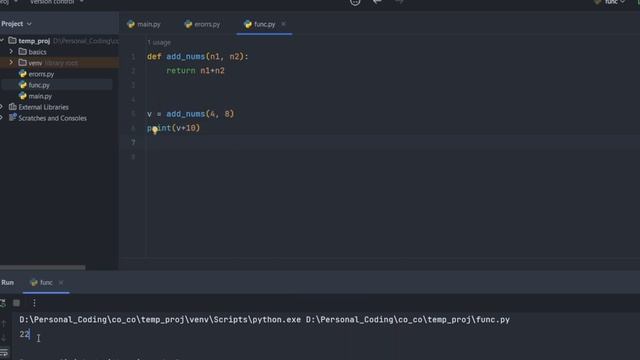Click the Python icon on func.py tab
The width and height of the screenshot is (640, 360).
point(247,24)
